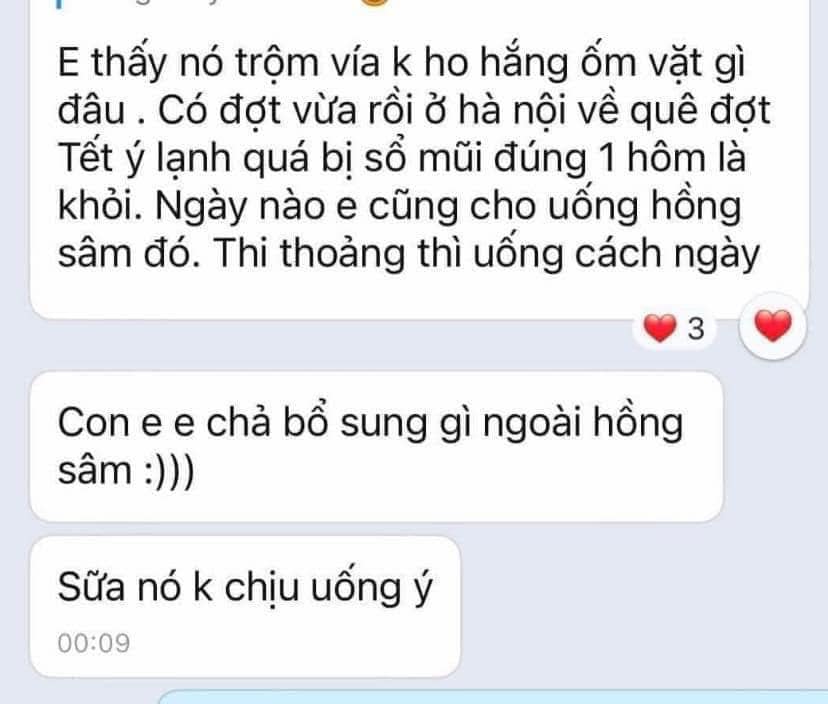The width and height of the screenshot is (828, 704).
Task: Click the "Con e e chả bổ sung" message
Action: pyautogui.click(x=377, y=446)
